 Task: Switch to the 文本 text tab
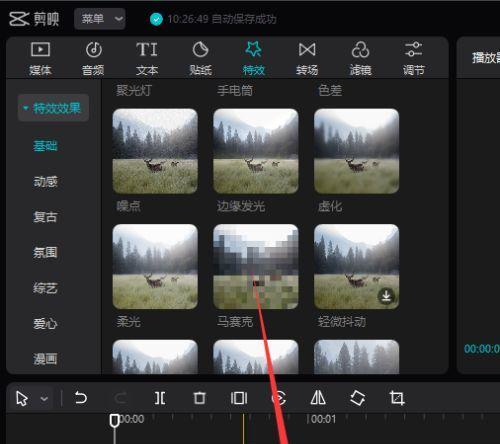(x=147, y=59)
